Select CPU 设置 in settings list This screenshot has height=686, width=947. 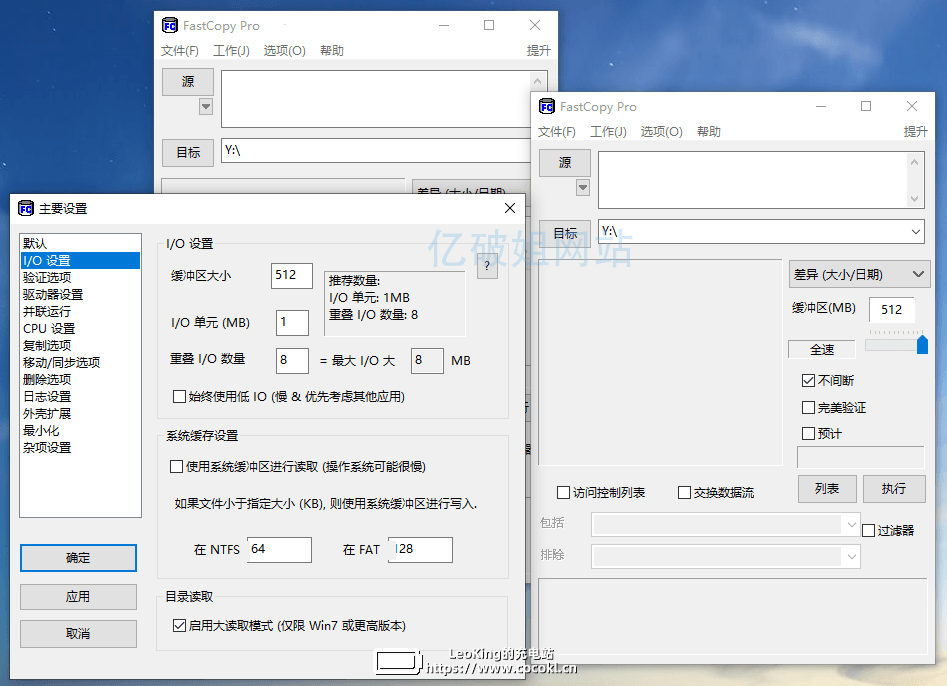80,329
